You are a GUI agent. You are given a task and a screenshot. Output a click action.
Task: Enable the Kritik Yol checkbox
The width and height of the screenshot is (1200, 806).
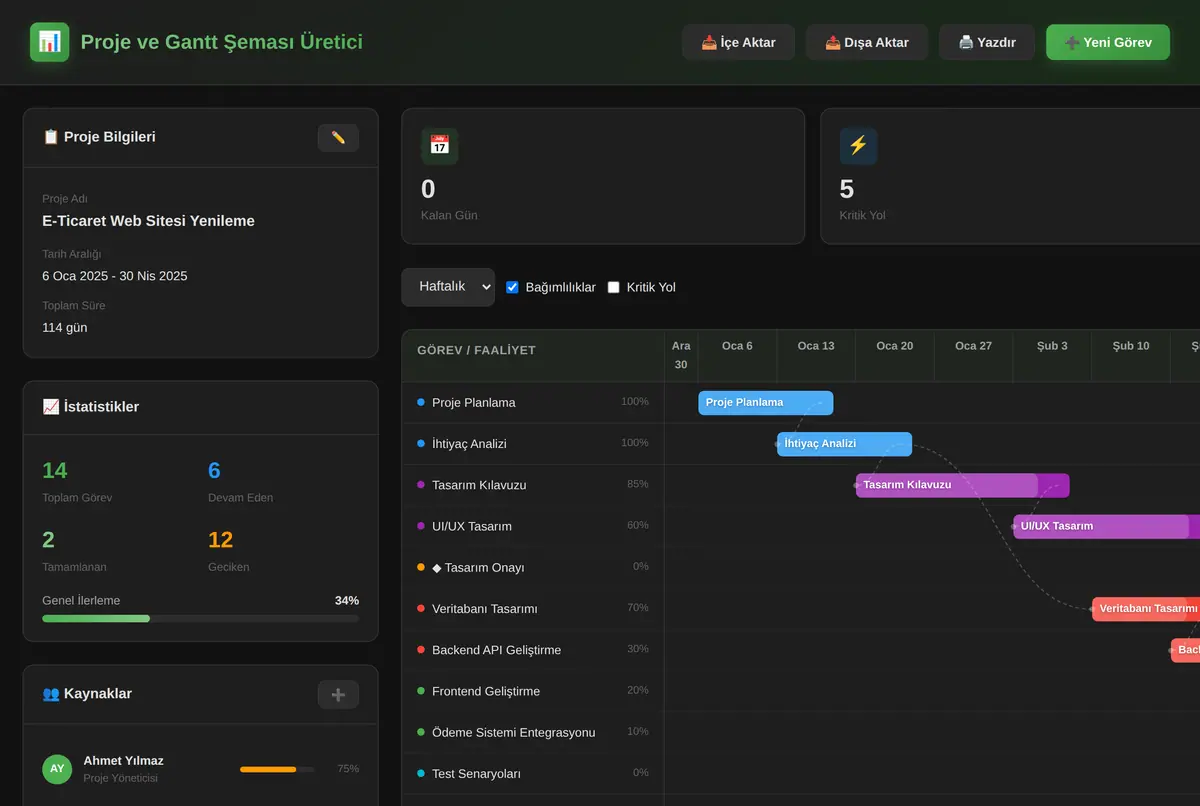point(614,287)
